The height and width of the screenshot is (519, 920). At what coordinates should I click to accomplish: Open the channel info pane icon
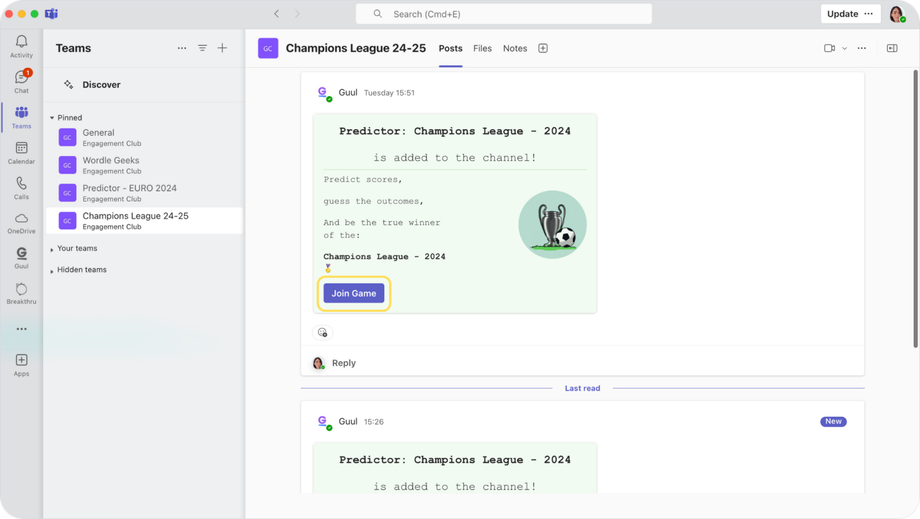coord(892,48)
